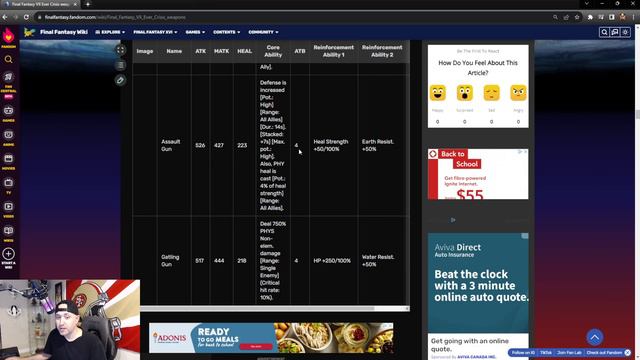Expand the Final Fantasy XVI menu
This screenshot has width=640, height=360.
pyautogui.click(x=155, y=32)
